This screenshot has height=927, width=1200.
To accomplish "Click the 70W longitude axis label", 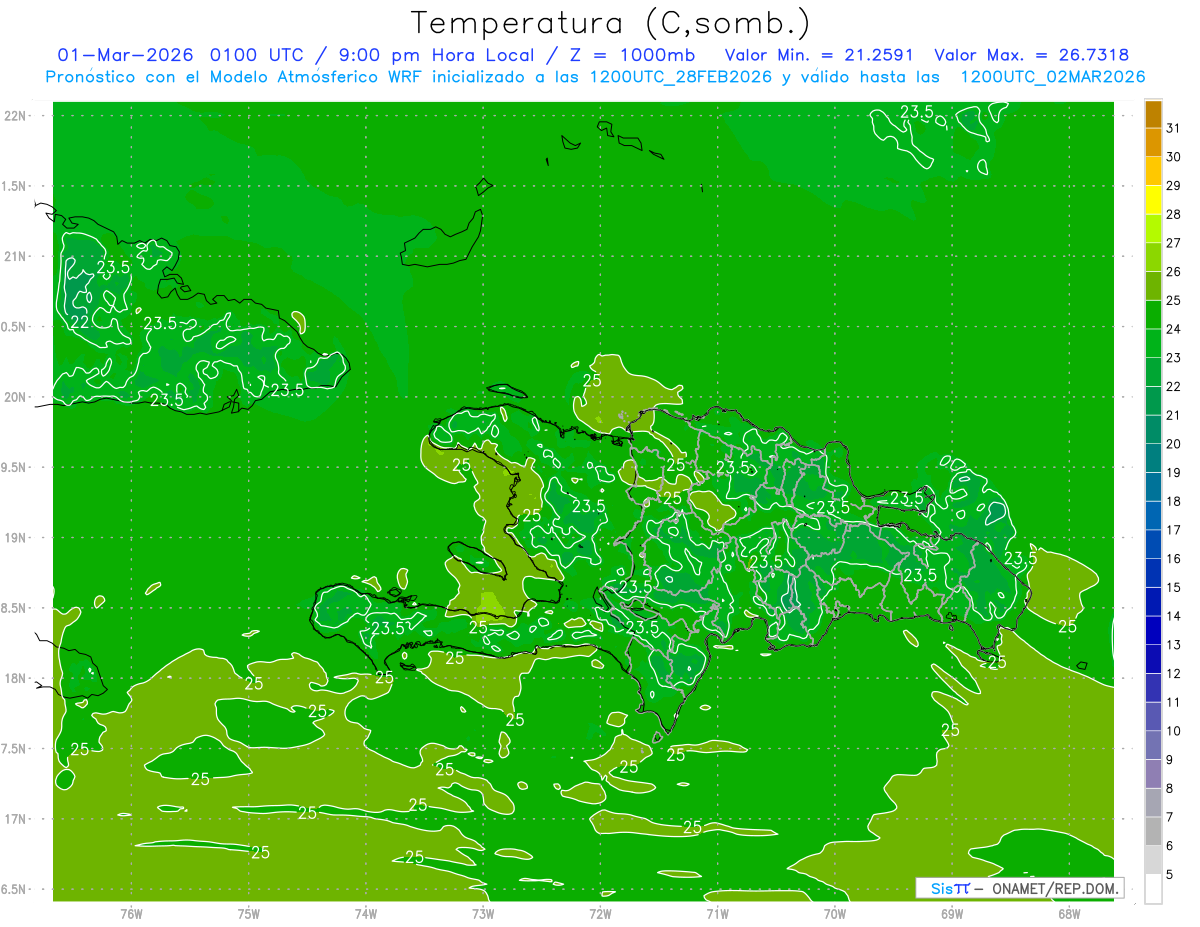I will tap(835, 914).
